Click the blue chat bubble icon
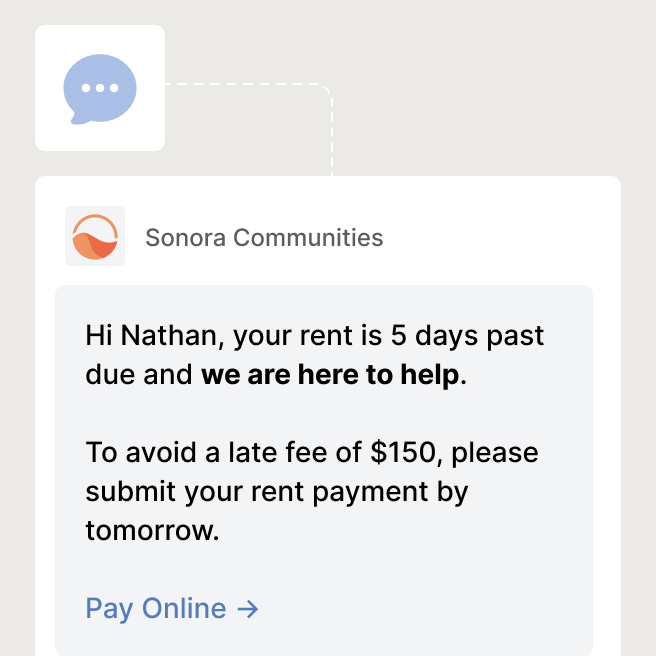Viewport: 656px width, 656px height. 100,89
